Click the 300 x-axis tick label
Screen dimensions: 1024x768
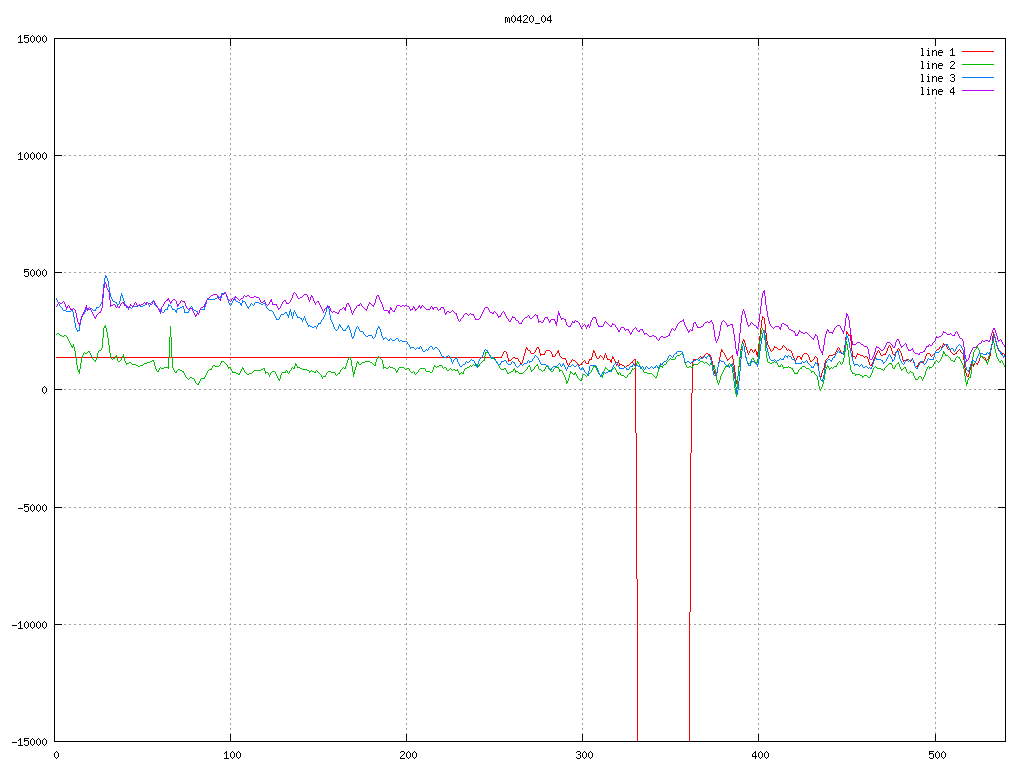(x=583, y=756)
